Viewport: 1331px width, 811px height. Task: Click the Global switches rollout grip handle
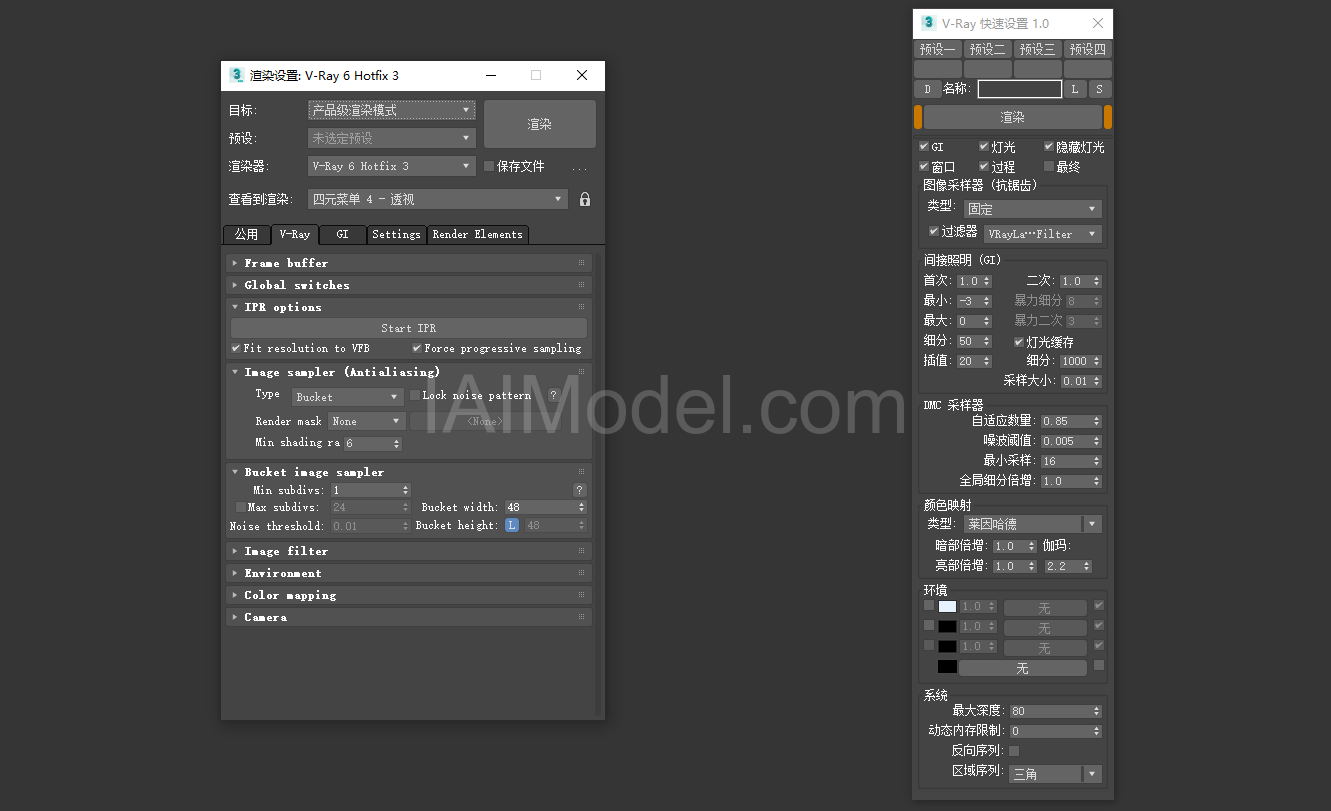pos(581,285)
